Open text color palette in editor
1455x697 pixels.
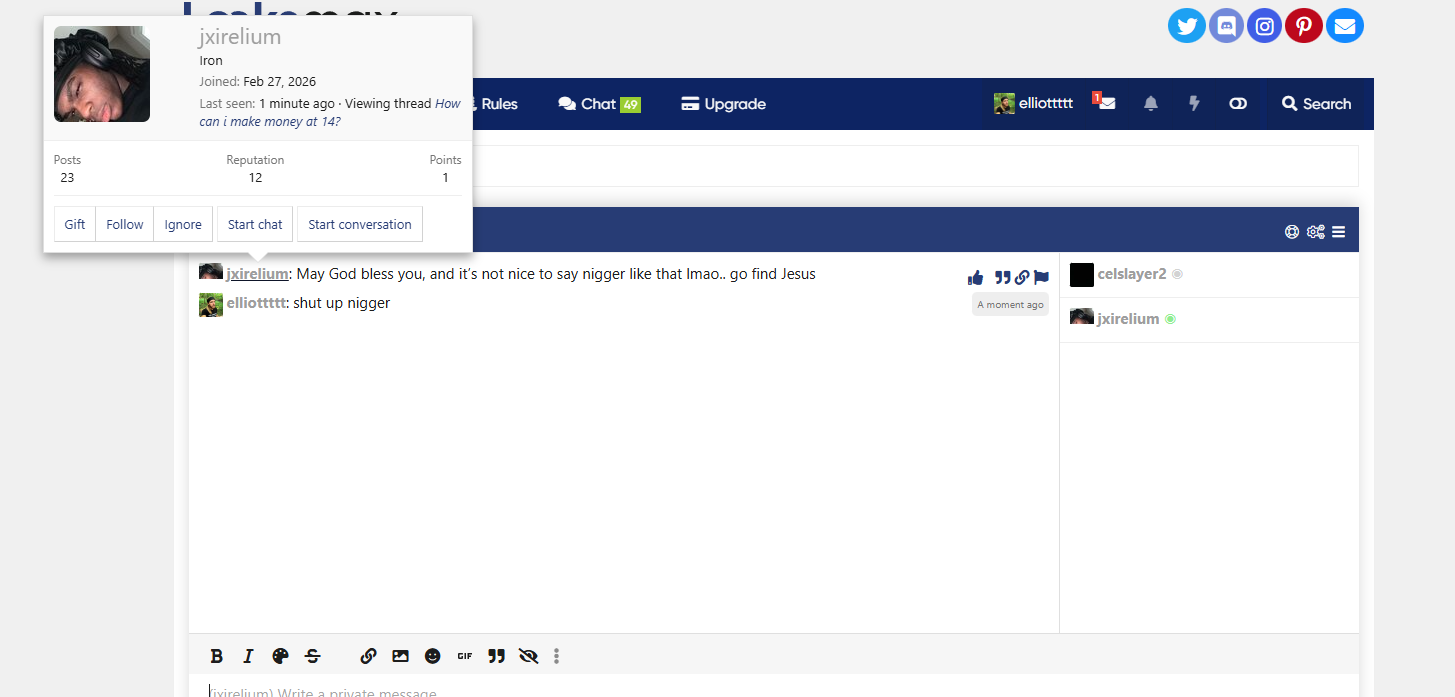[x=280, y=656]
